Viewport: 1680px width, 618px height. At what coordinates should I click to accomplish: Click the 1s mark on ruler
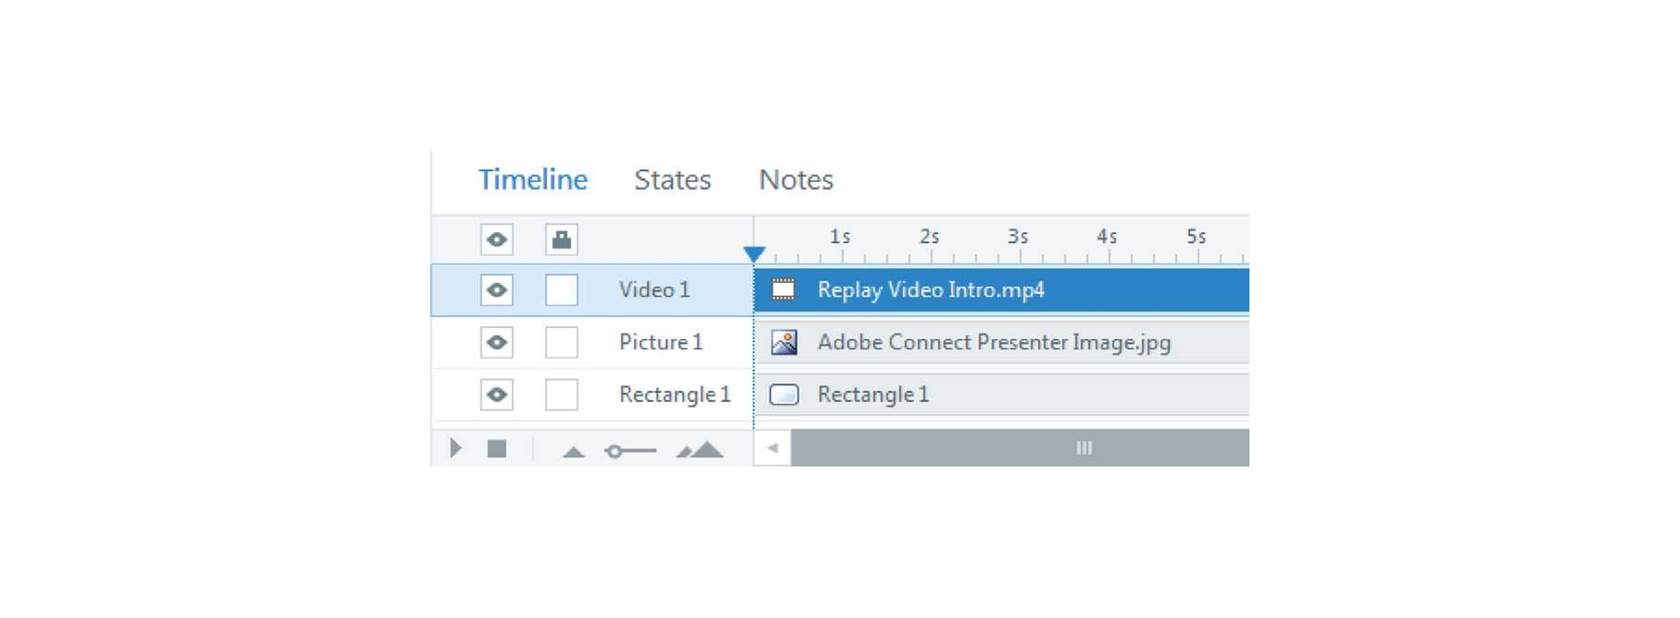pos(840,237)
